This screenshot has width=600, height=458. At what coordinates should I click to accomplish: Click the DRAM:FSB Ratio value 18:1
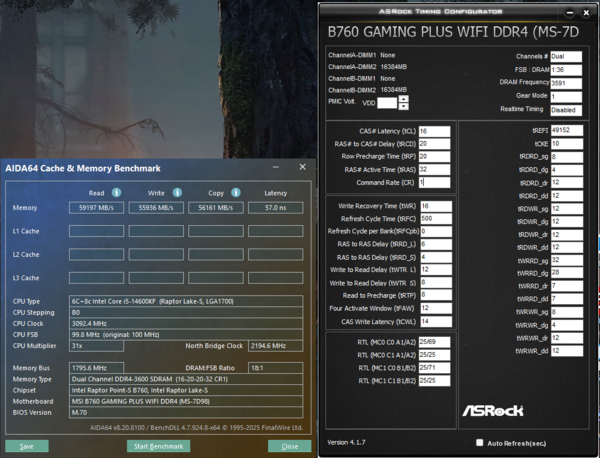point(276,368)
